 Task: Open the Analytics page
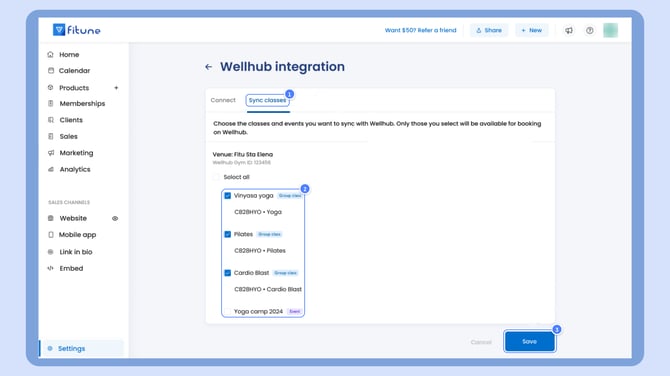[x=75, y=169]
